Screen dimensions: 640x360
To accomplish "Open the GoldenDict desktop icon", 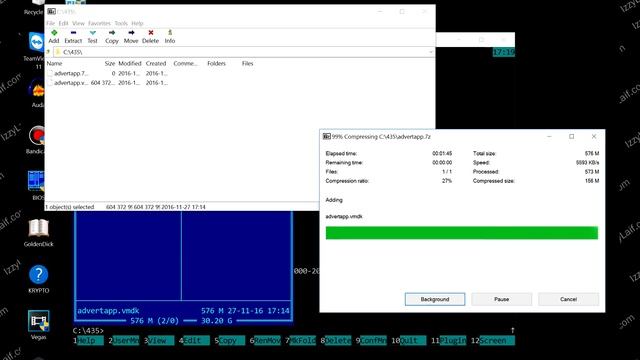I will 38,229.
